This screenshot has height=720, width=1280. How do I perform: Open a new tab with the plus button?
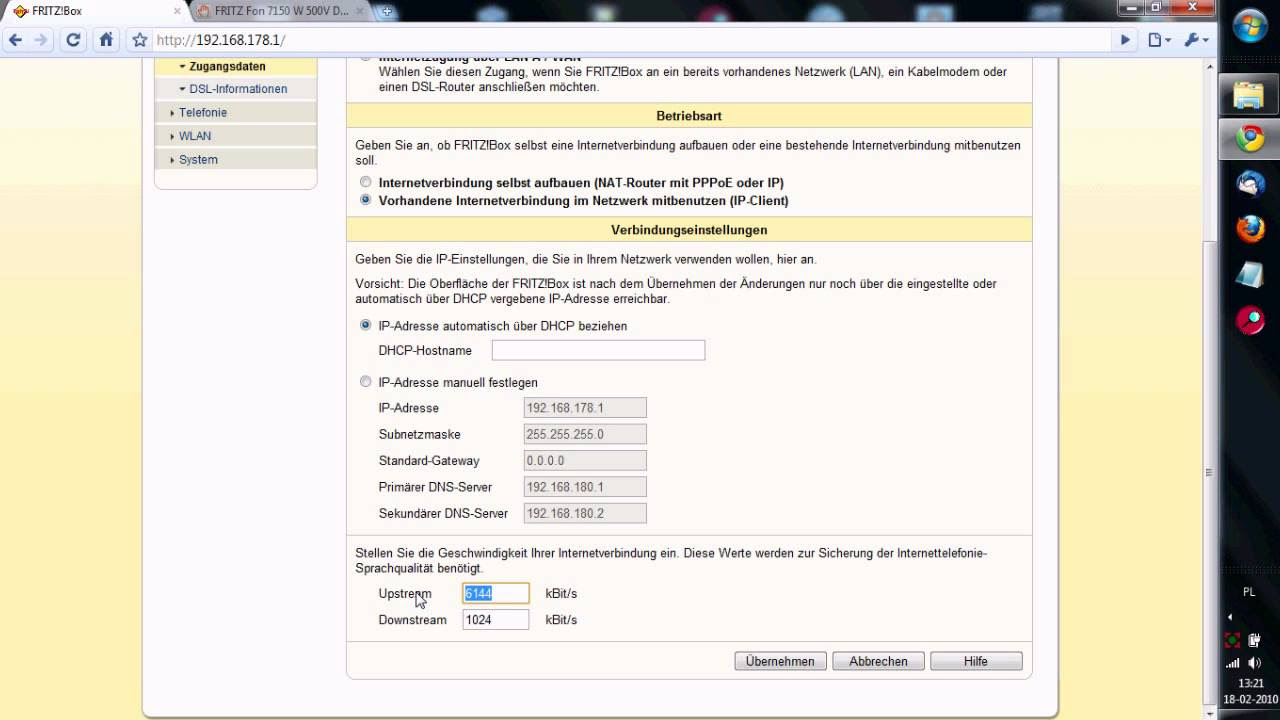(x=387, y=12)
